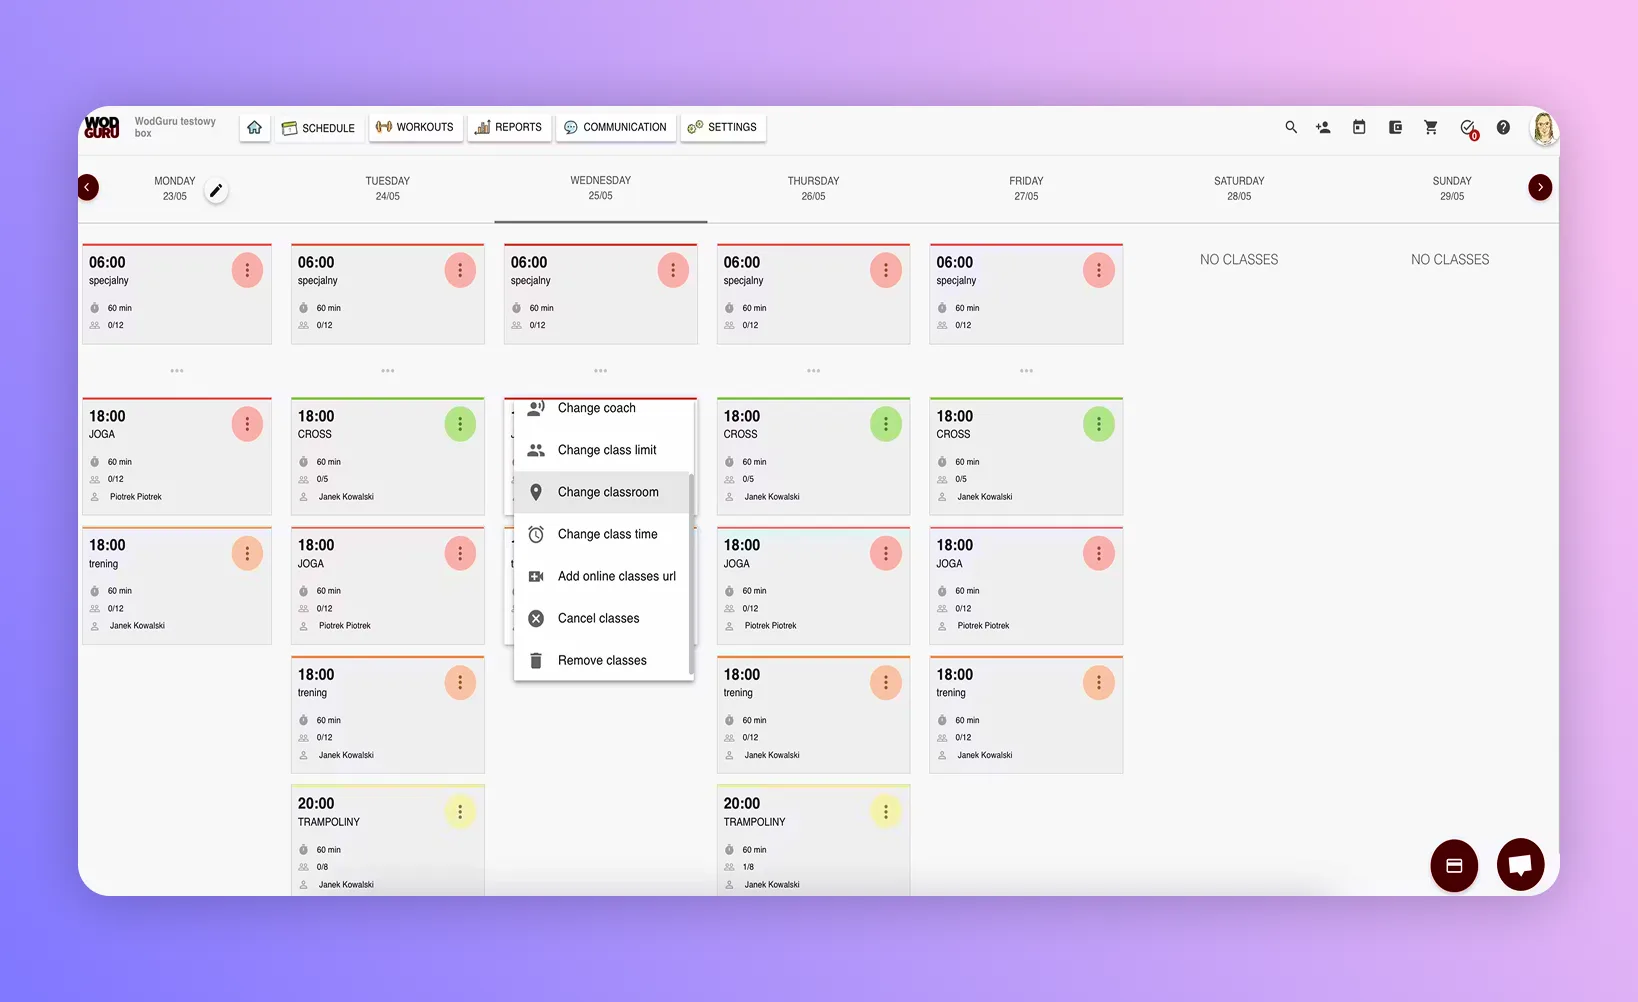Click the user profile avatar

pyautogui.click(x=1543, y=128)
